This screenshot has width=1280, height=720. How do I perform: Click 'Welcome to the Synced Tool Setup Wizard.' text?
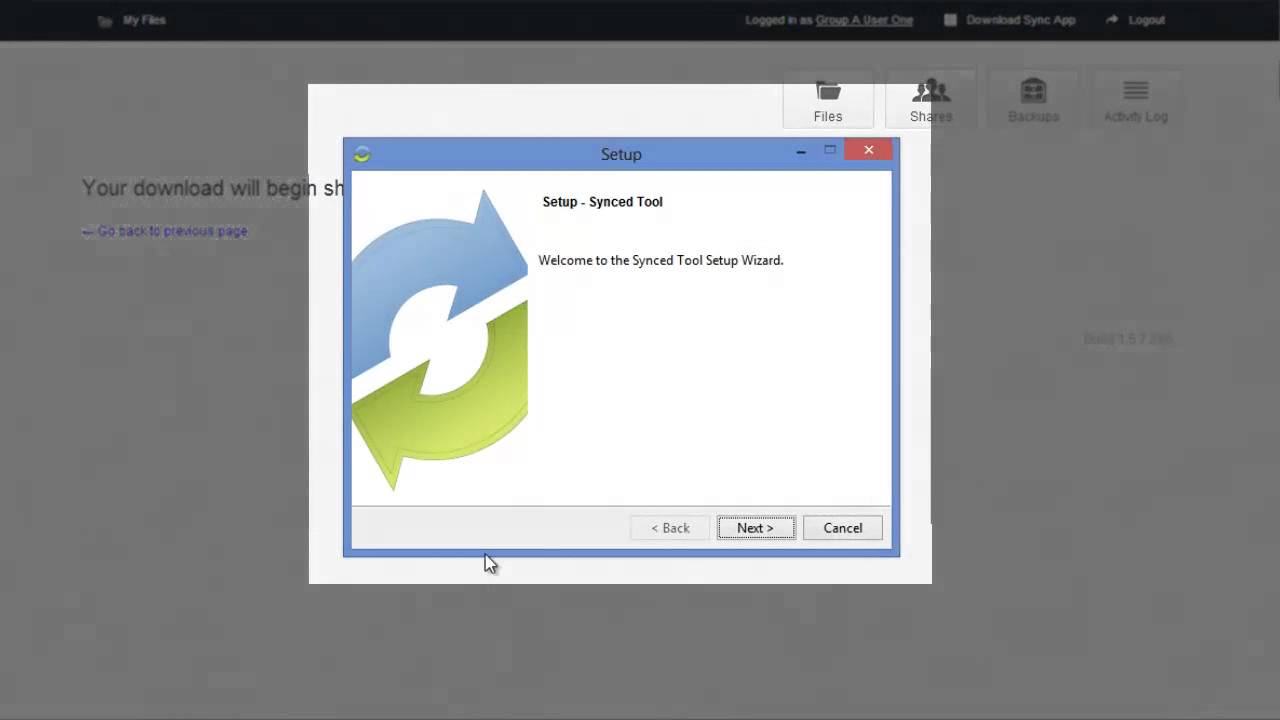(661, 260)
